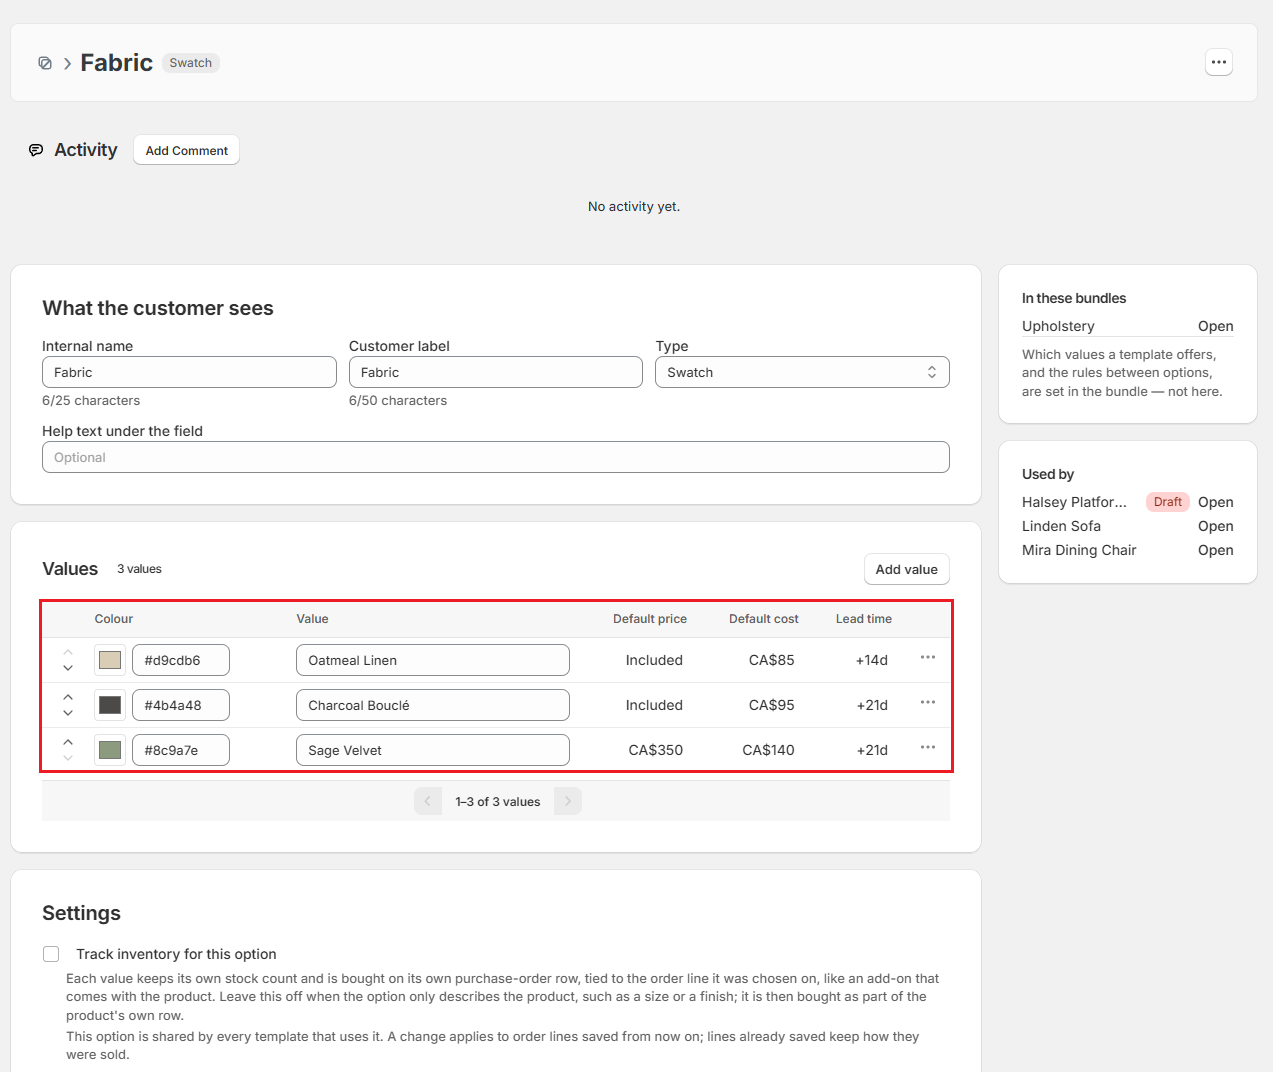
Task: Focus the Internal name field
Action: point(189,372)
